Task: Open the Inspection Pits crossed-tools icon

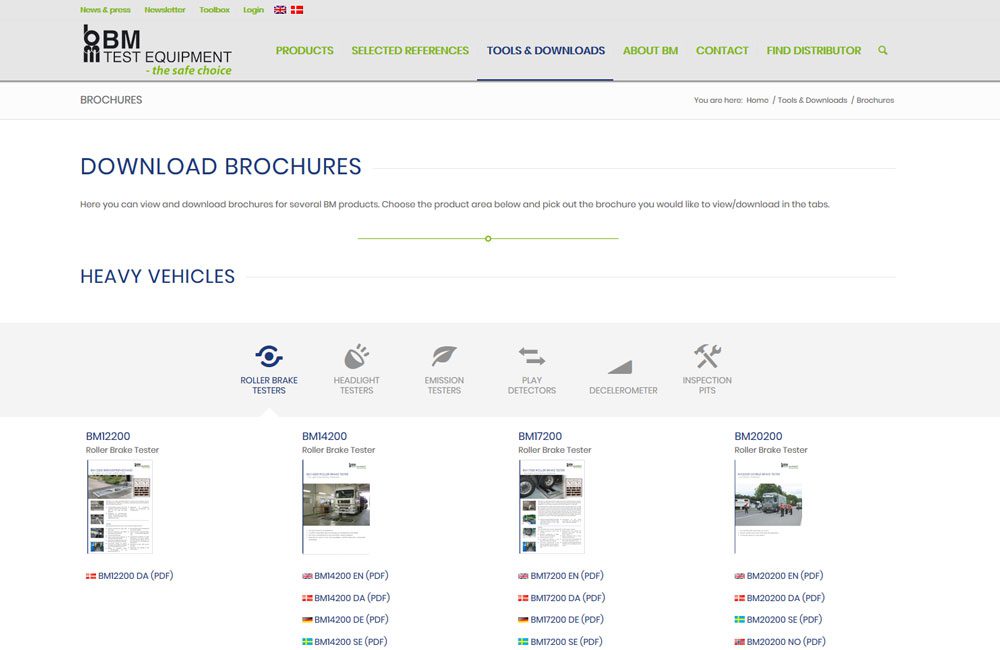Action: [707, 354]
